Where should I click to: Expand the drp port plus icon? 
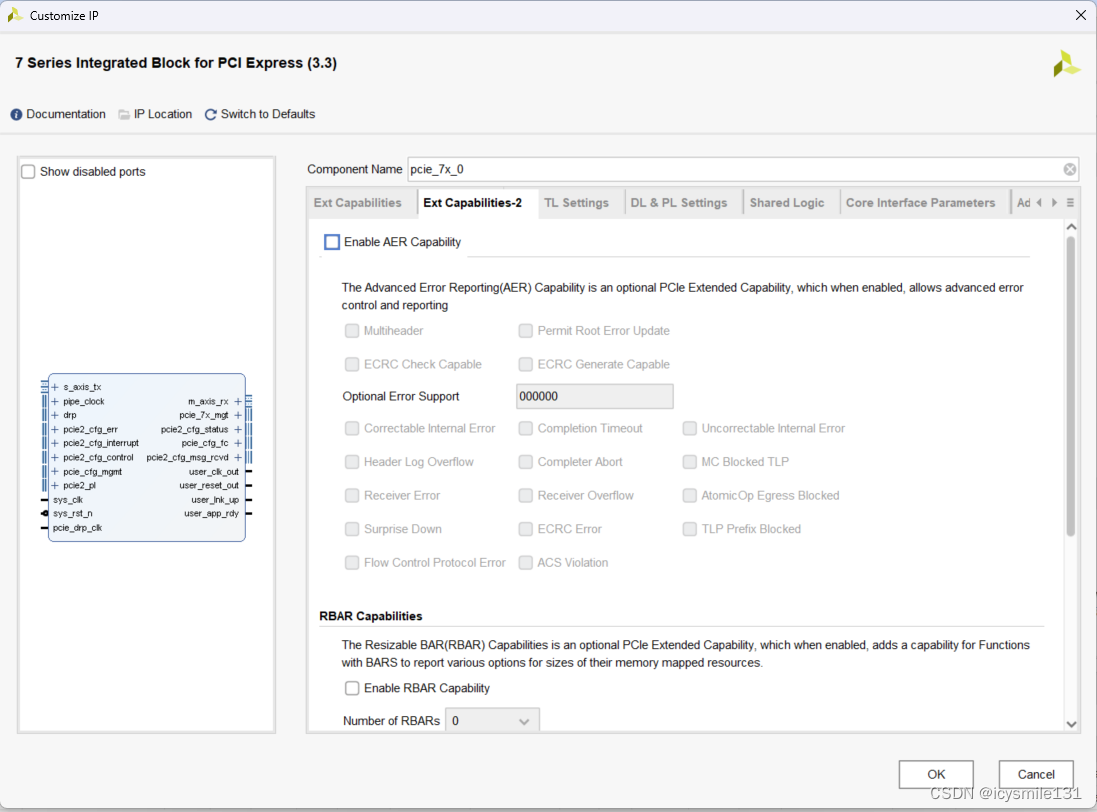55,415
